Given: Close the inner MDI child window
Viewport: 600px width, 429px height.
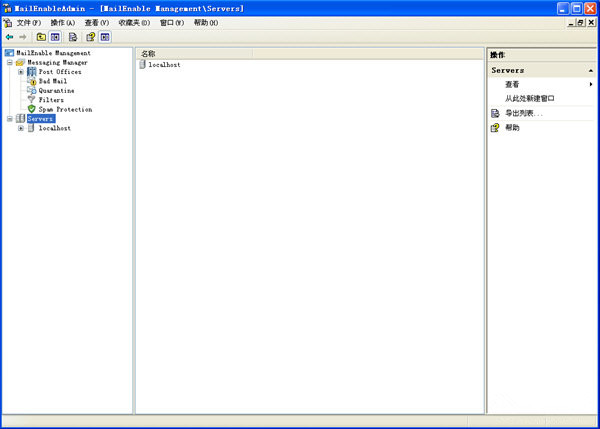Looking at the screenshot, I should (x=591, y=23).
